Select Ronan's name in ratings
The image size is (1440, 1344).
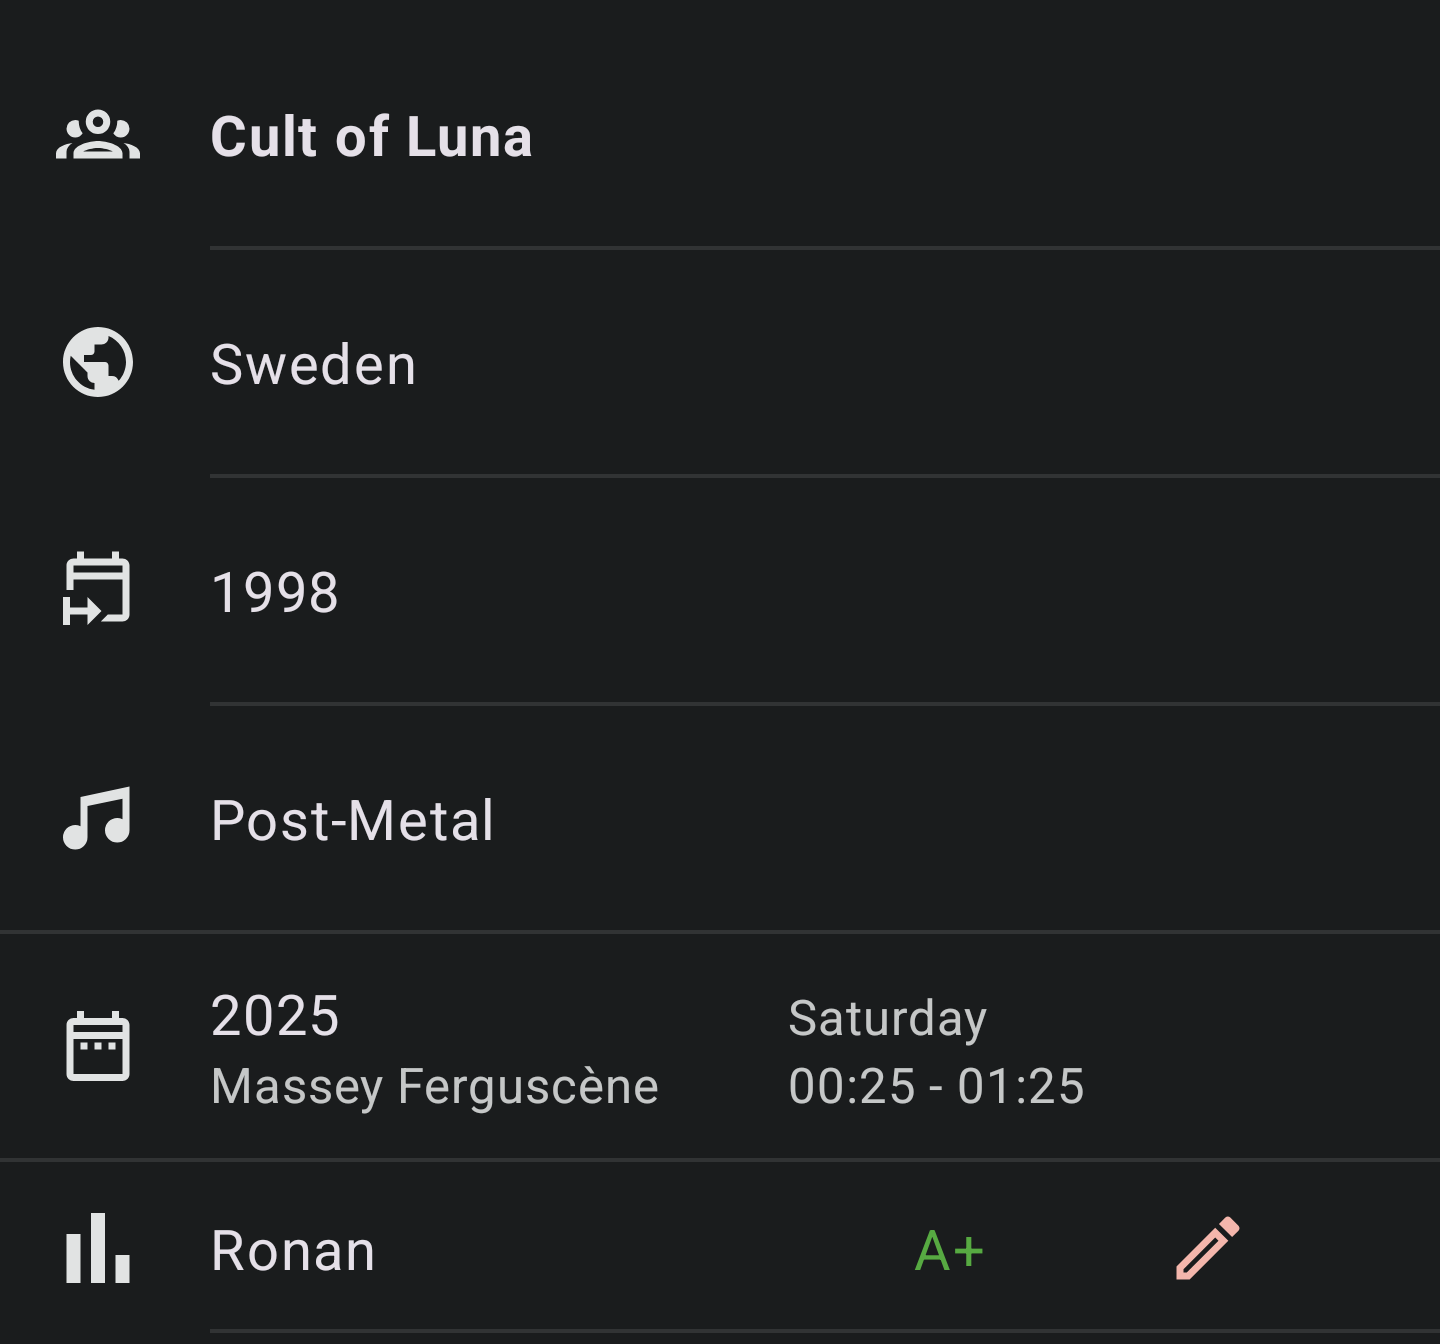[293, 1250]
